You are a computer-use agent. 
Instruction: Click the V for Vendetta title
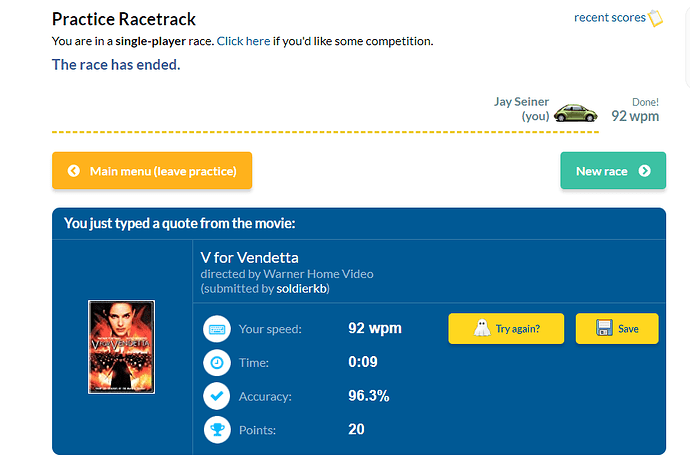(x=249, y=257)
